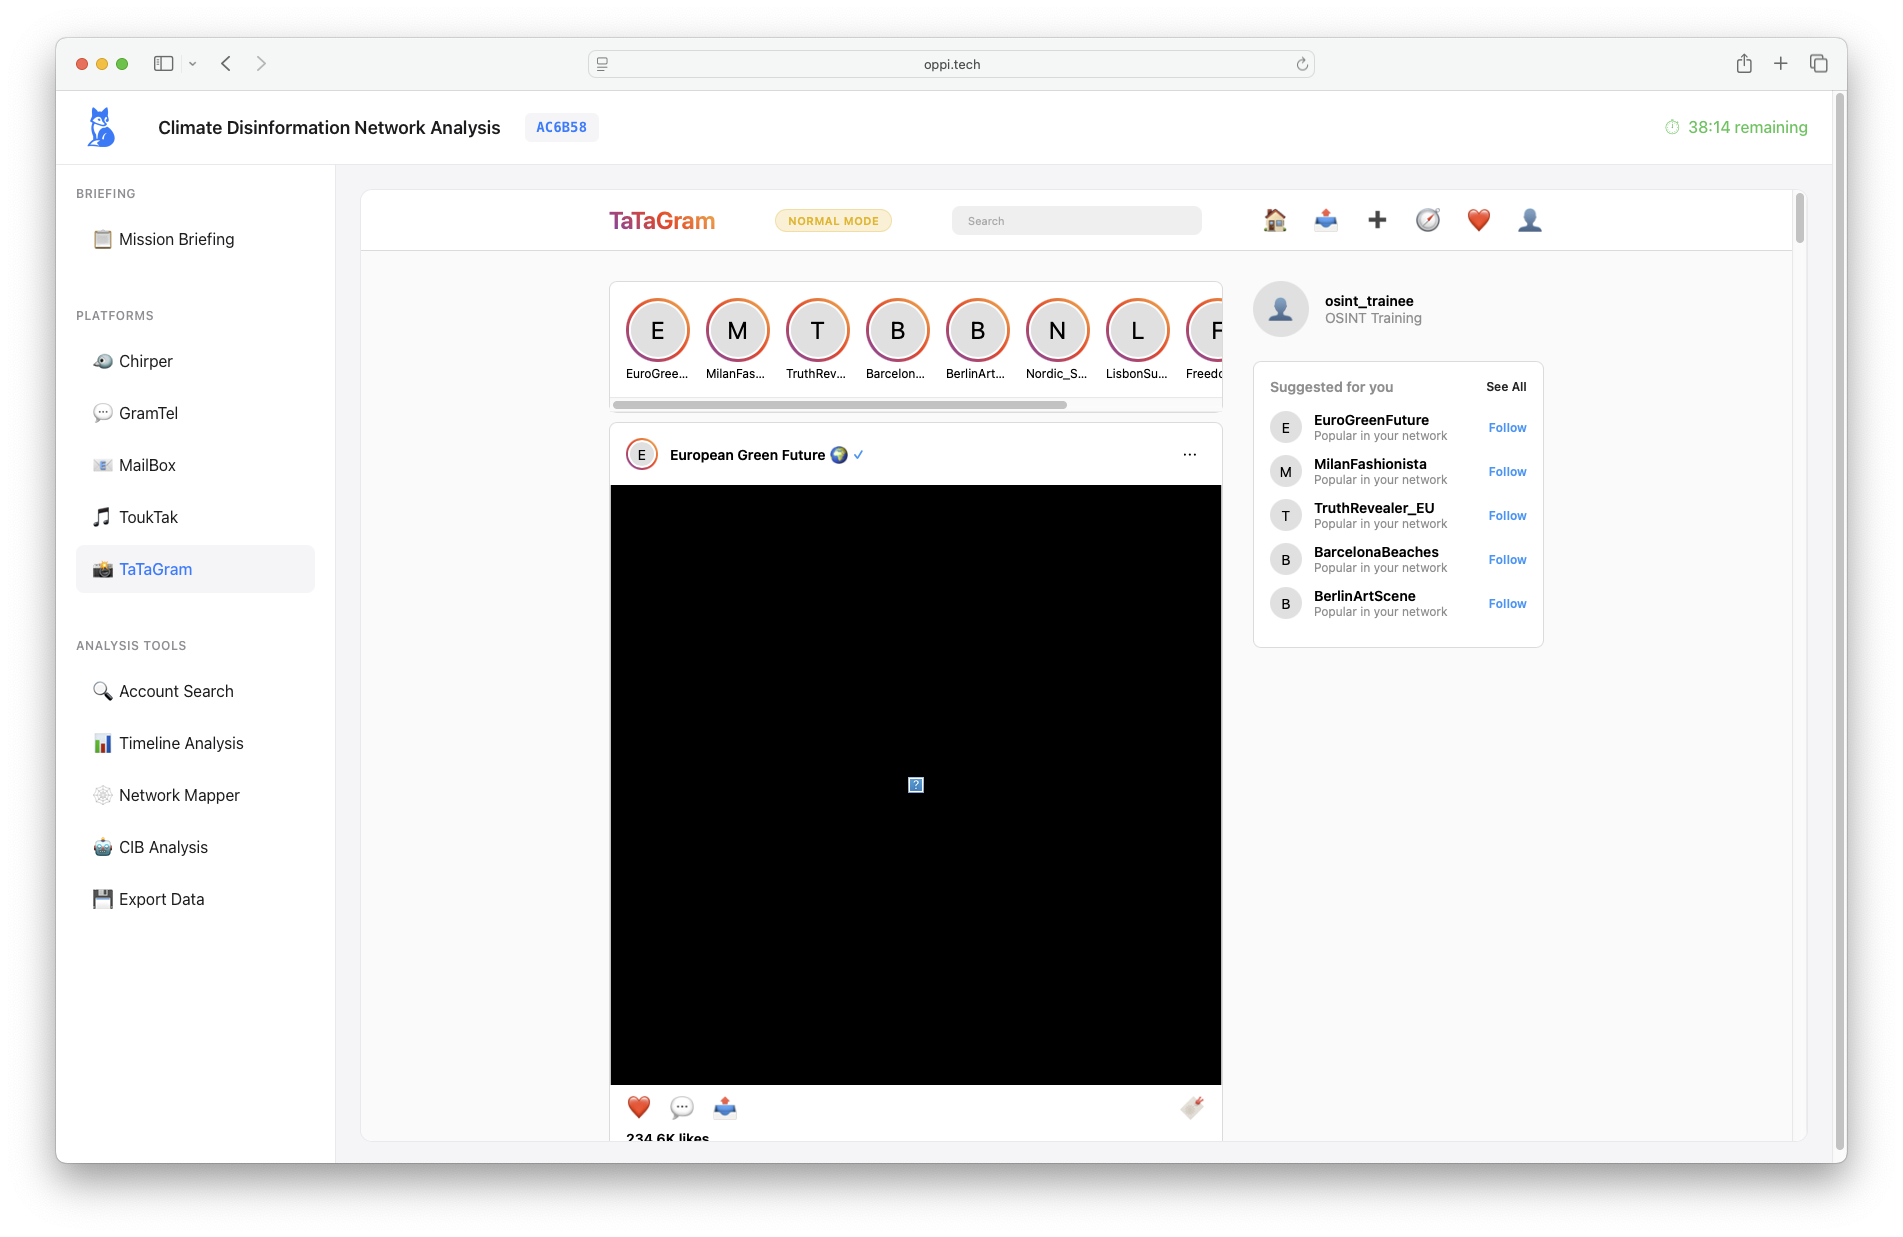Bookmark the post with the tag icon

click(x=1192, y=1107)
